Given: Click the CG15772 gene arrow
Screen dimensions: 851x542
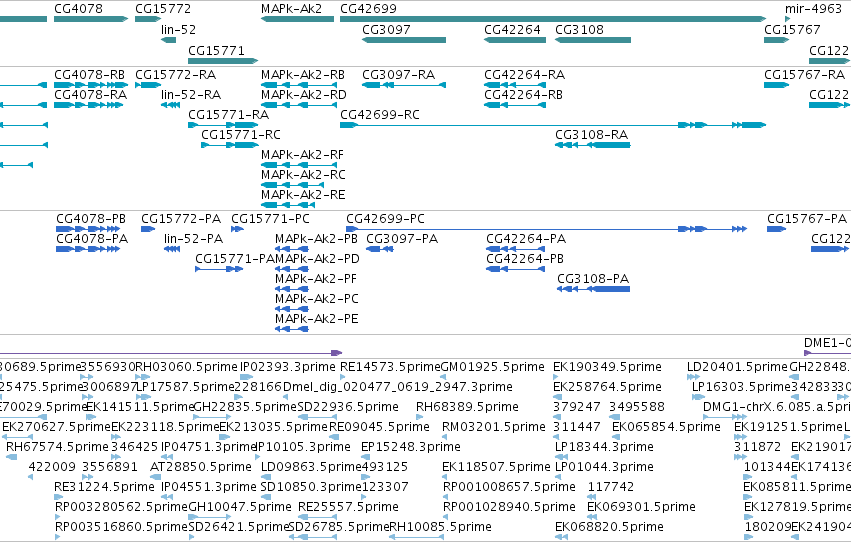Looking at the screenshot, I should pos(148,19).
